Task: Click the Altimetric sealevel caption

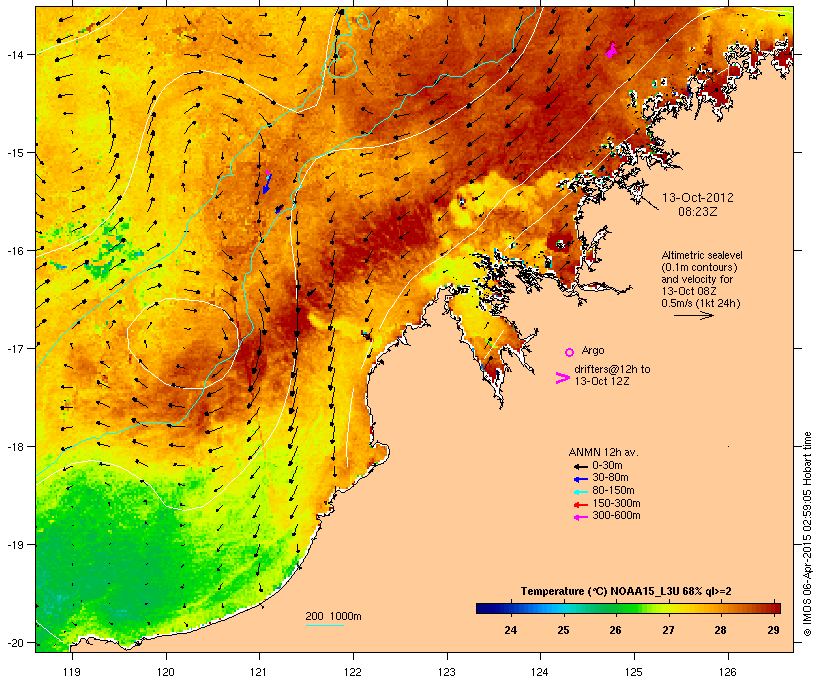Action: (x=702, y=255)
